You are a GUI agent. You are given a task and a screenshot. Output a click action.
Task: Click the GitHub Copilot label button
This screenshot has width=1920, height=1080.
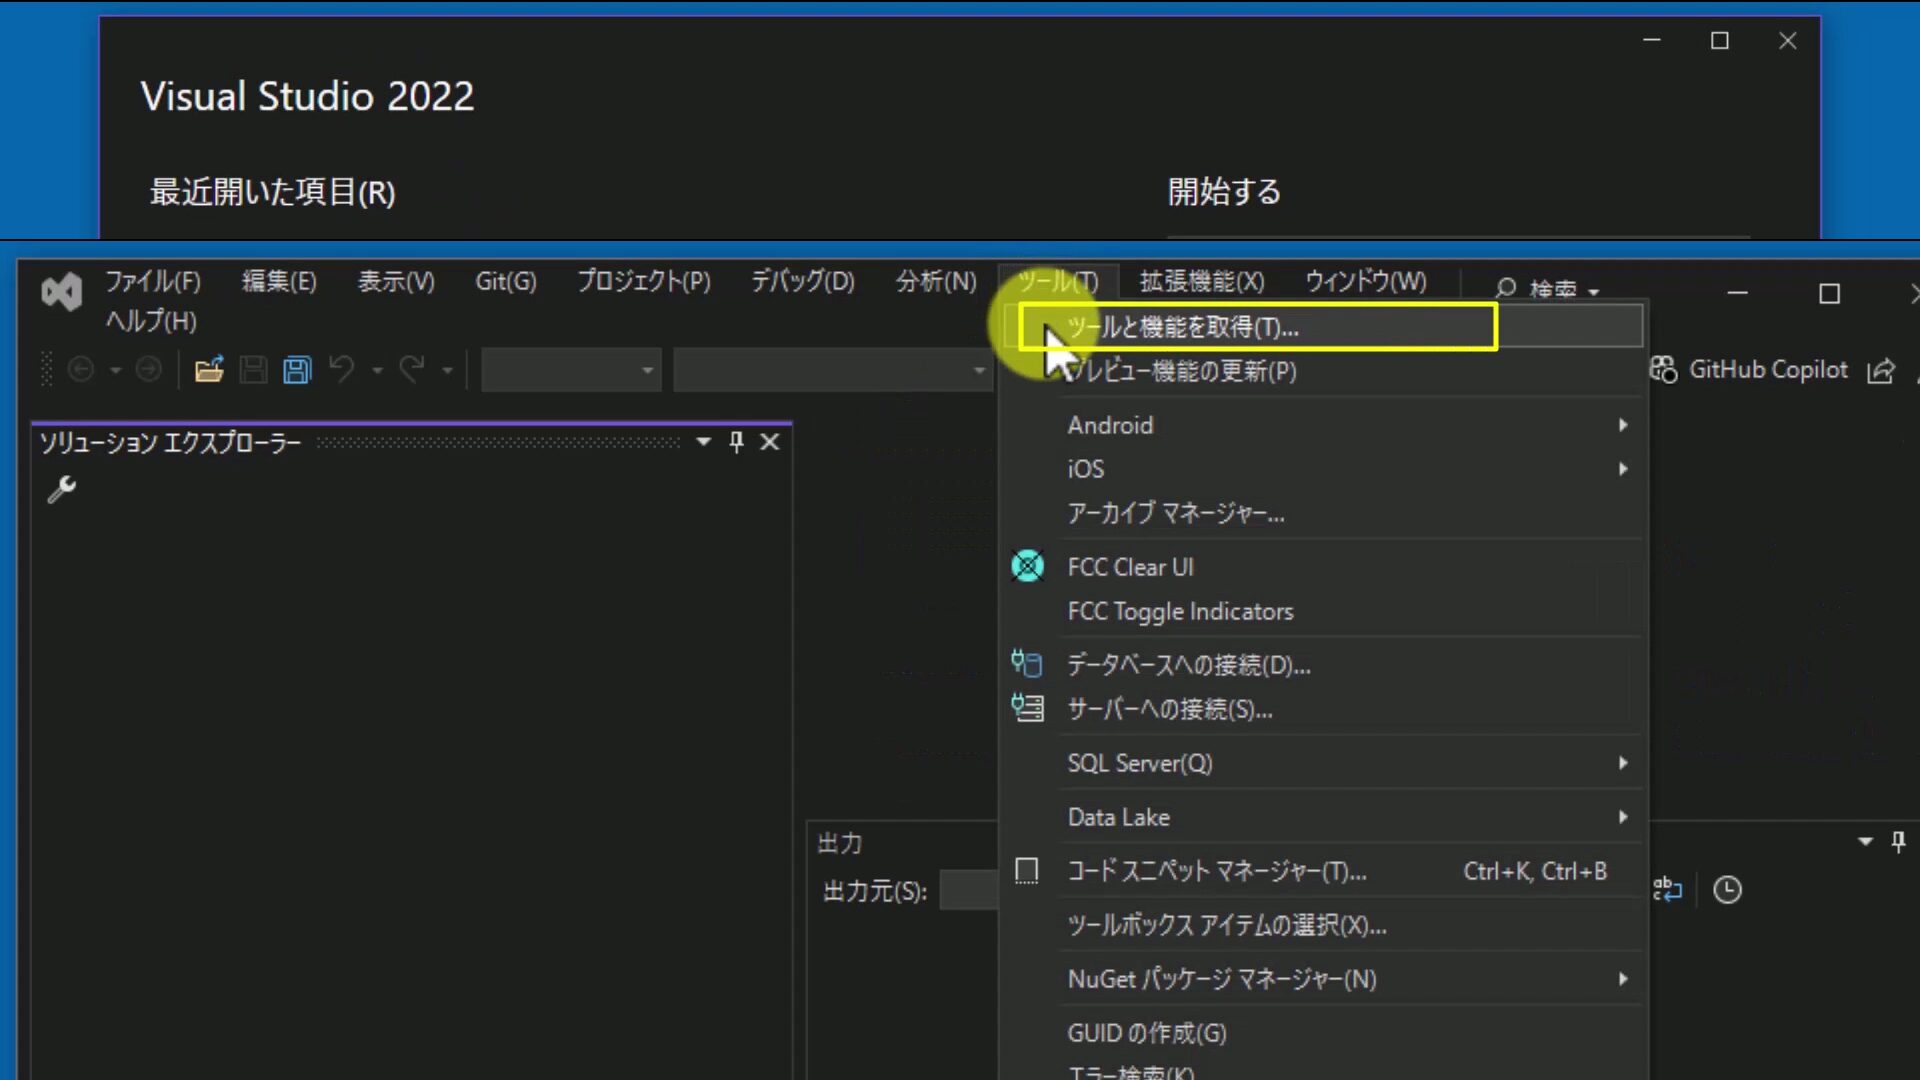coord(1768,370)
